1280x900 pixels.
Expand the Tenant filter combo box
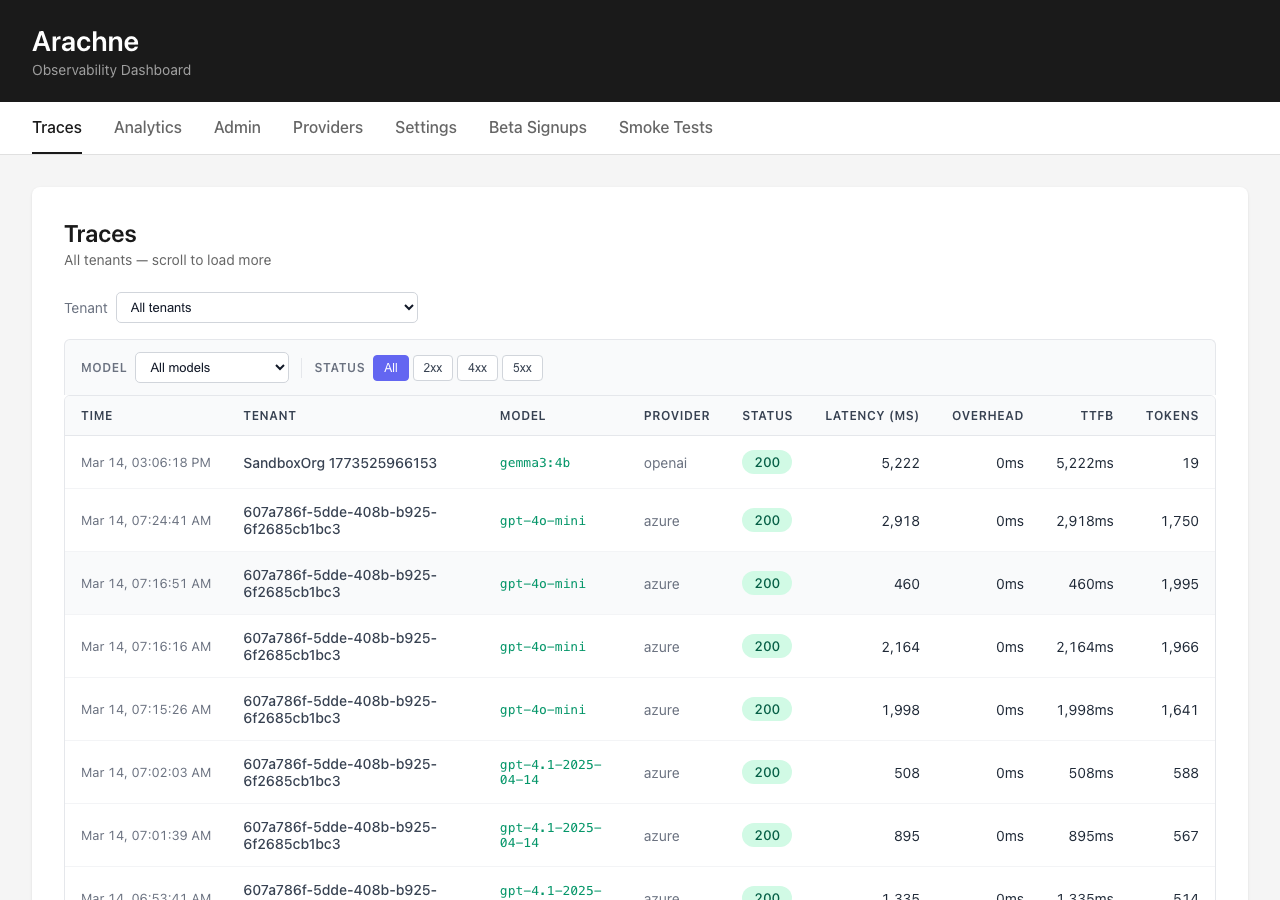coord(266,307)
